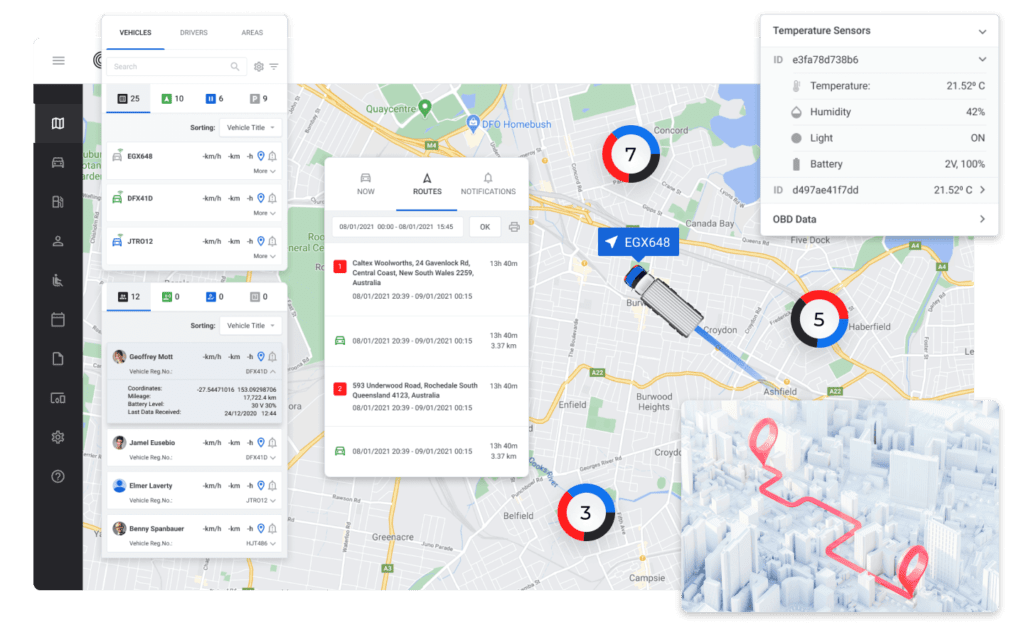
Task: Expand sensor d497ae41f7dd row
Action: (x=982, y=190)
